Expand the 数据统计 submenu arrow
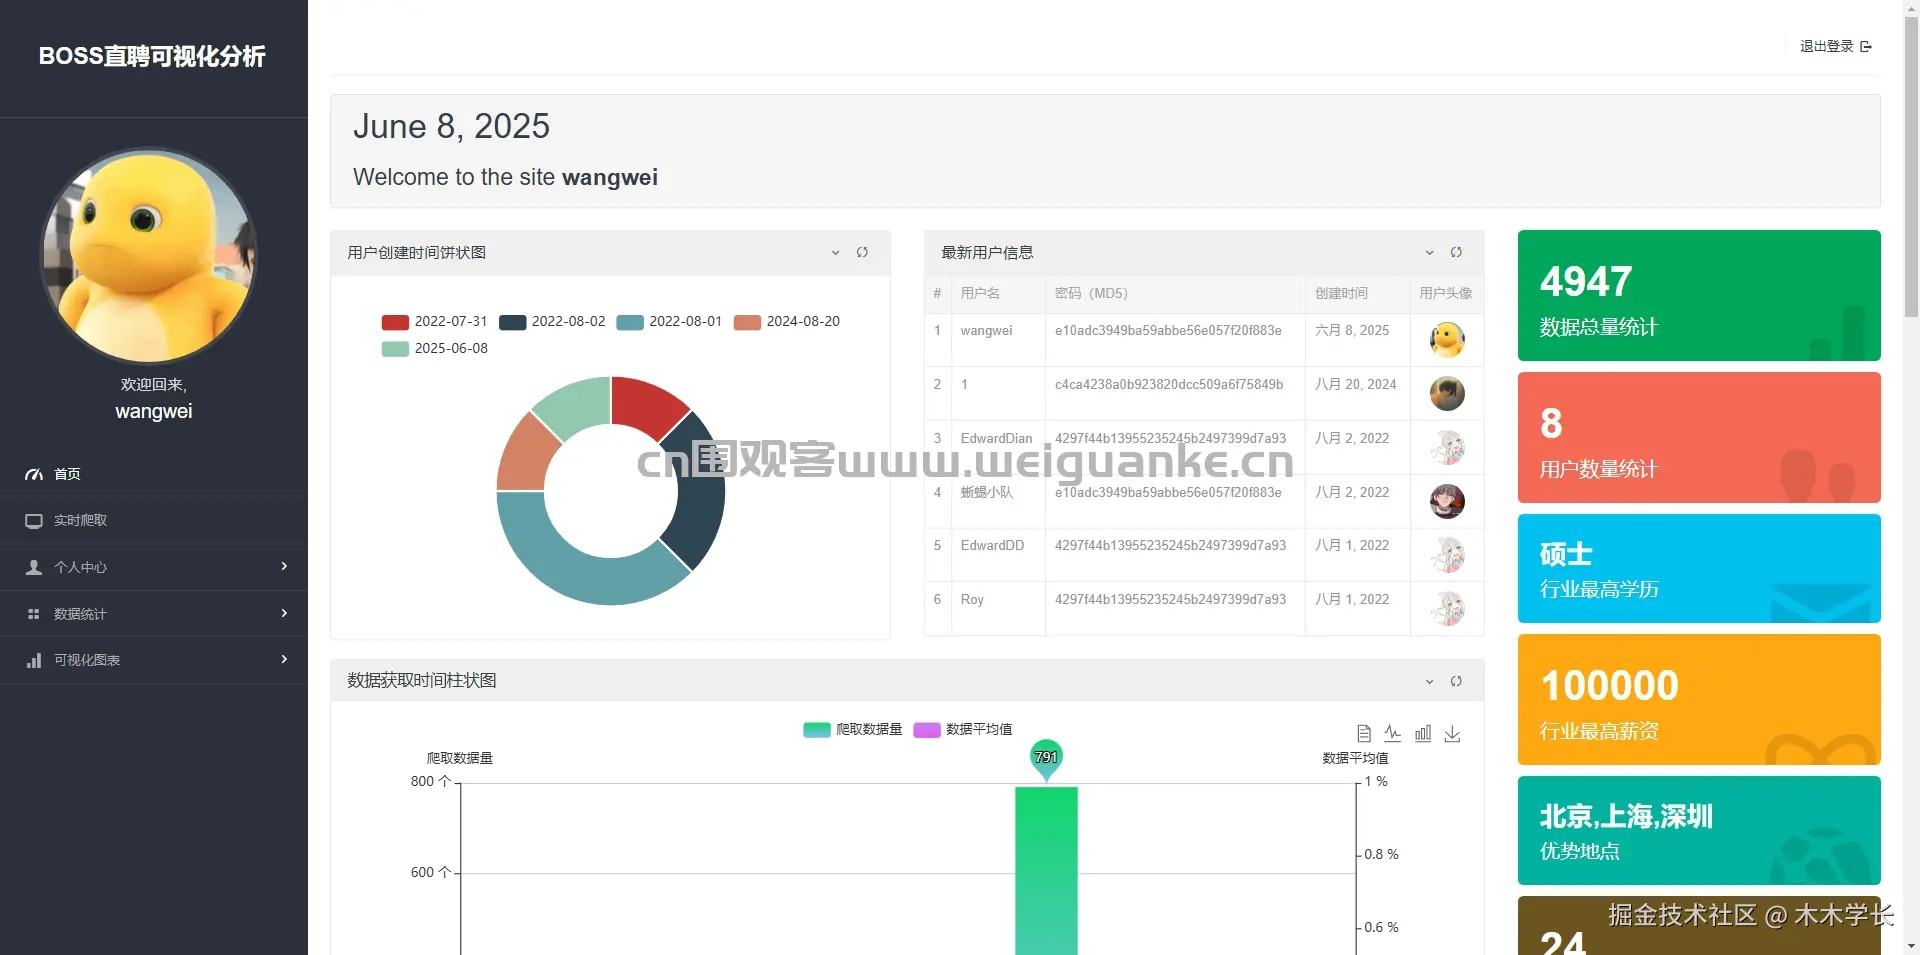 click(284, 613)
